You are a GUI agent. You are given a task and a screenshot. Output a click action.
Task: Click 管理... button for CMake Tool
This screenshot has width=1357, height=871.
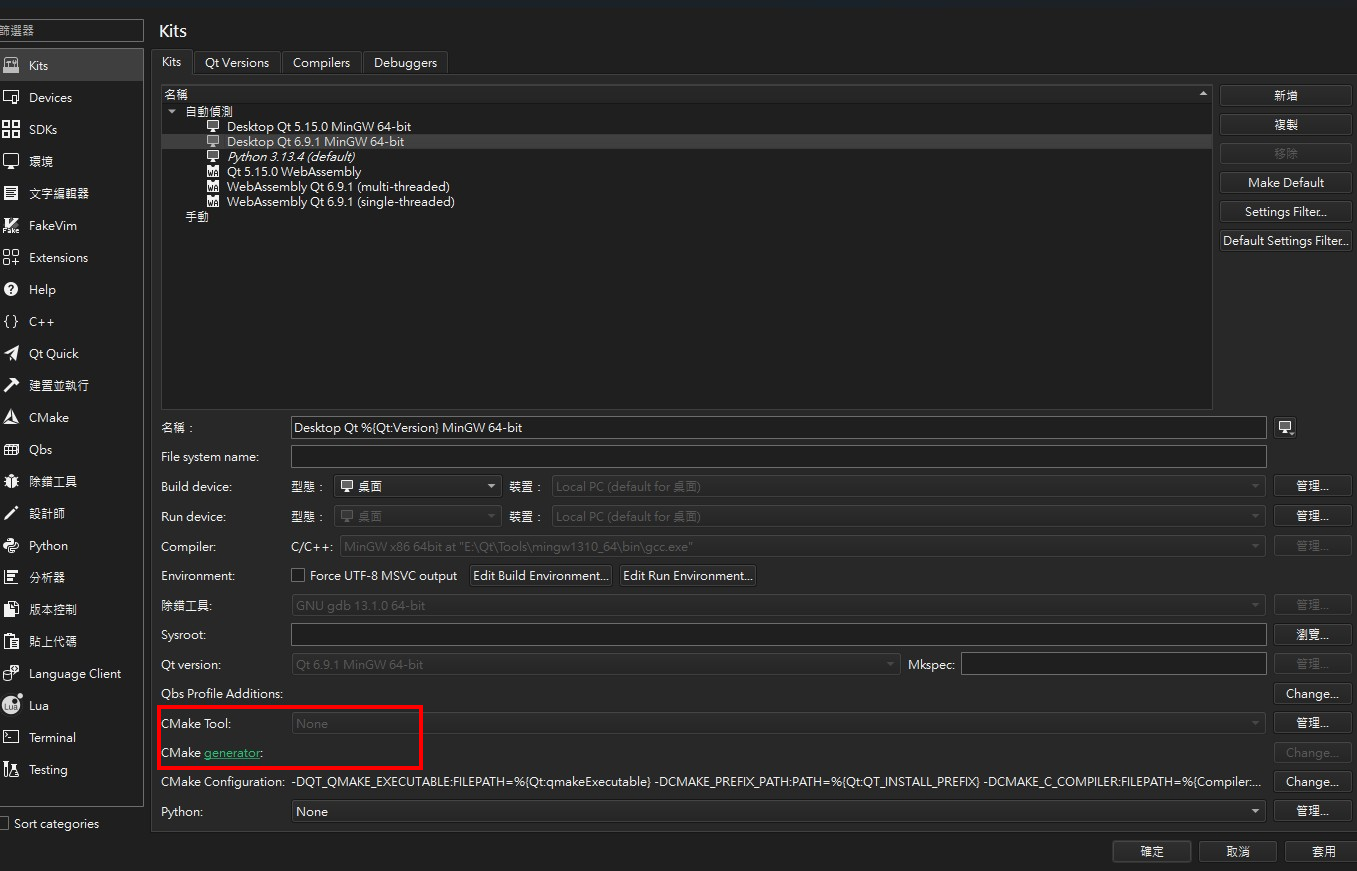pos(1312,722)
